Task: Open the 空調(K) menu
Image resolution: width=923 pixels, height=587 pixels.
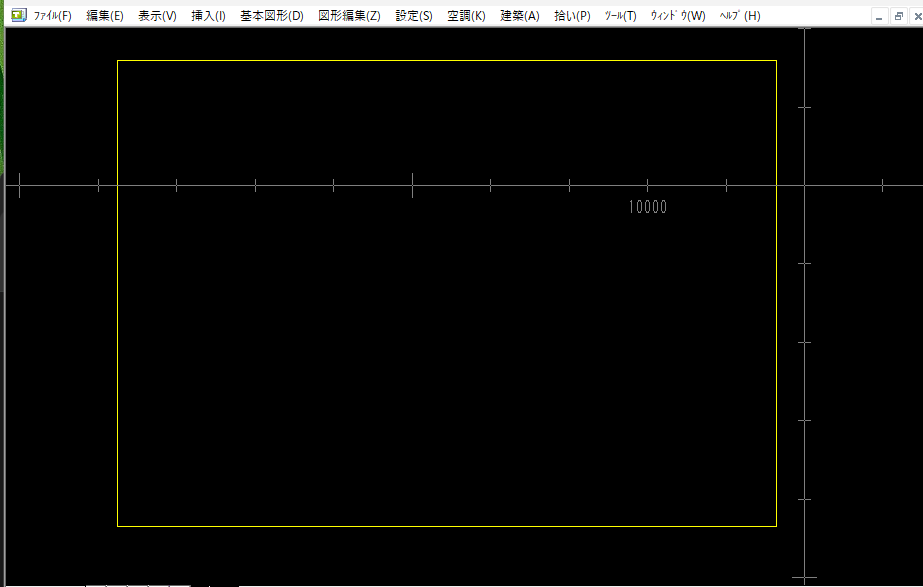Action: [466, 16]
